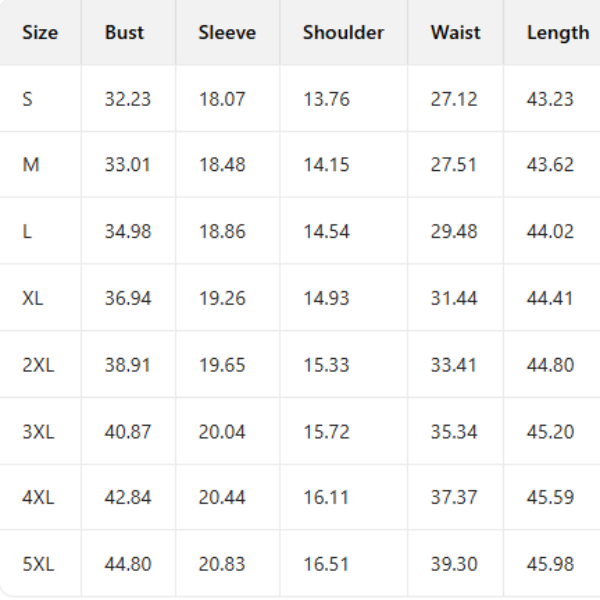Select the 4XL size row label
The height and width of the screenshot is (600, 600).
click(38, 498)
